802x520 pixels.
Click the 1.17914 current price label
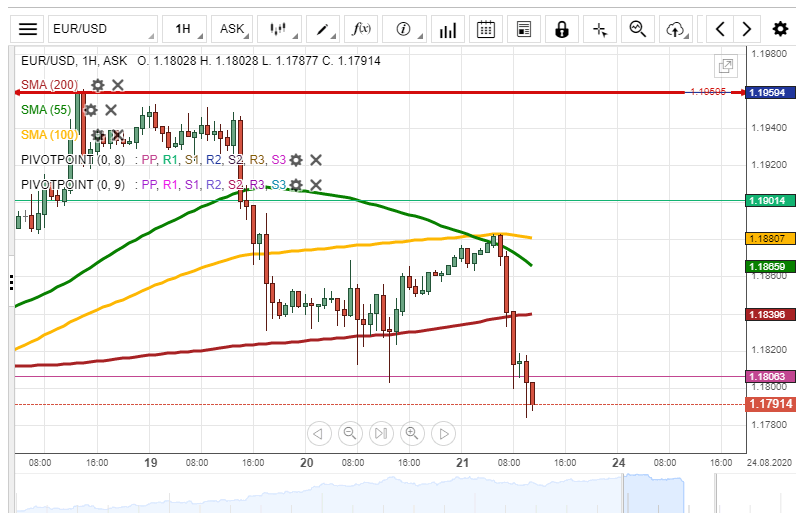pyautogui.click(x=770, y=404)
